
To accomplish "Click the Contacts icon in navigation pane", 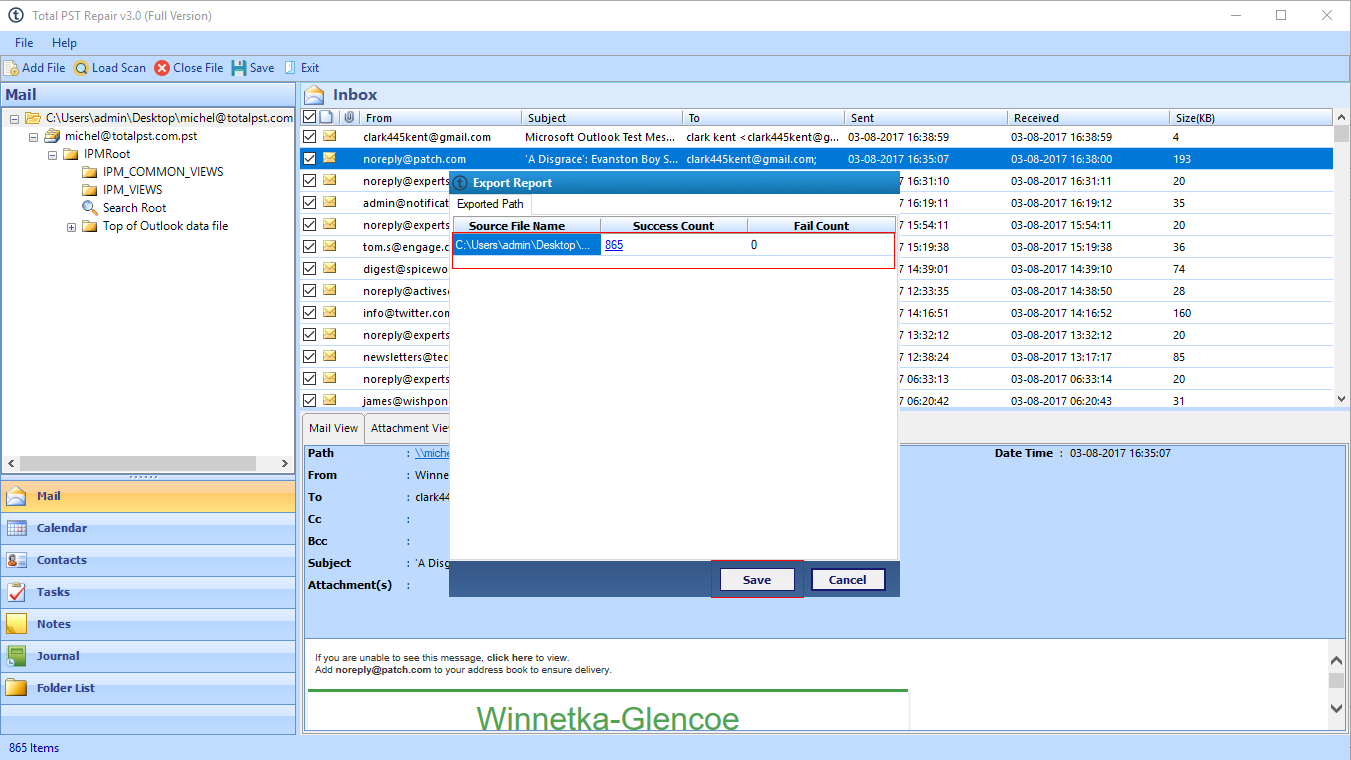I will [16, 560].
